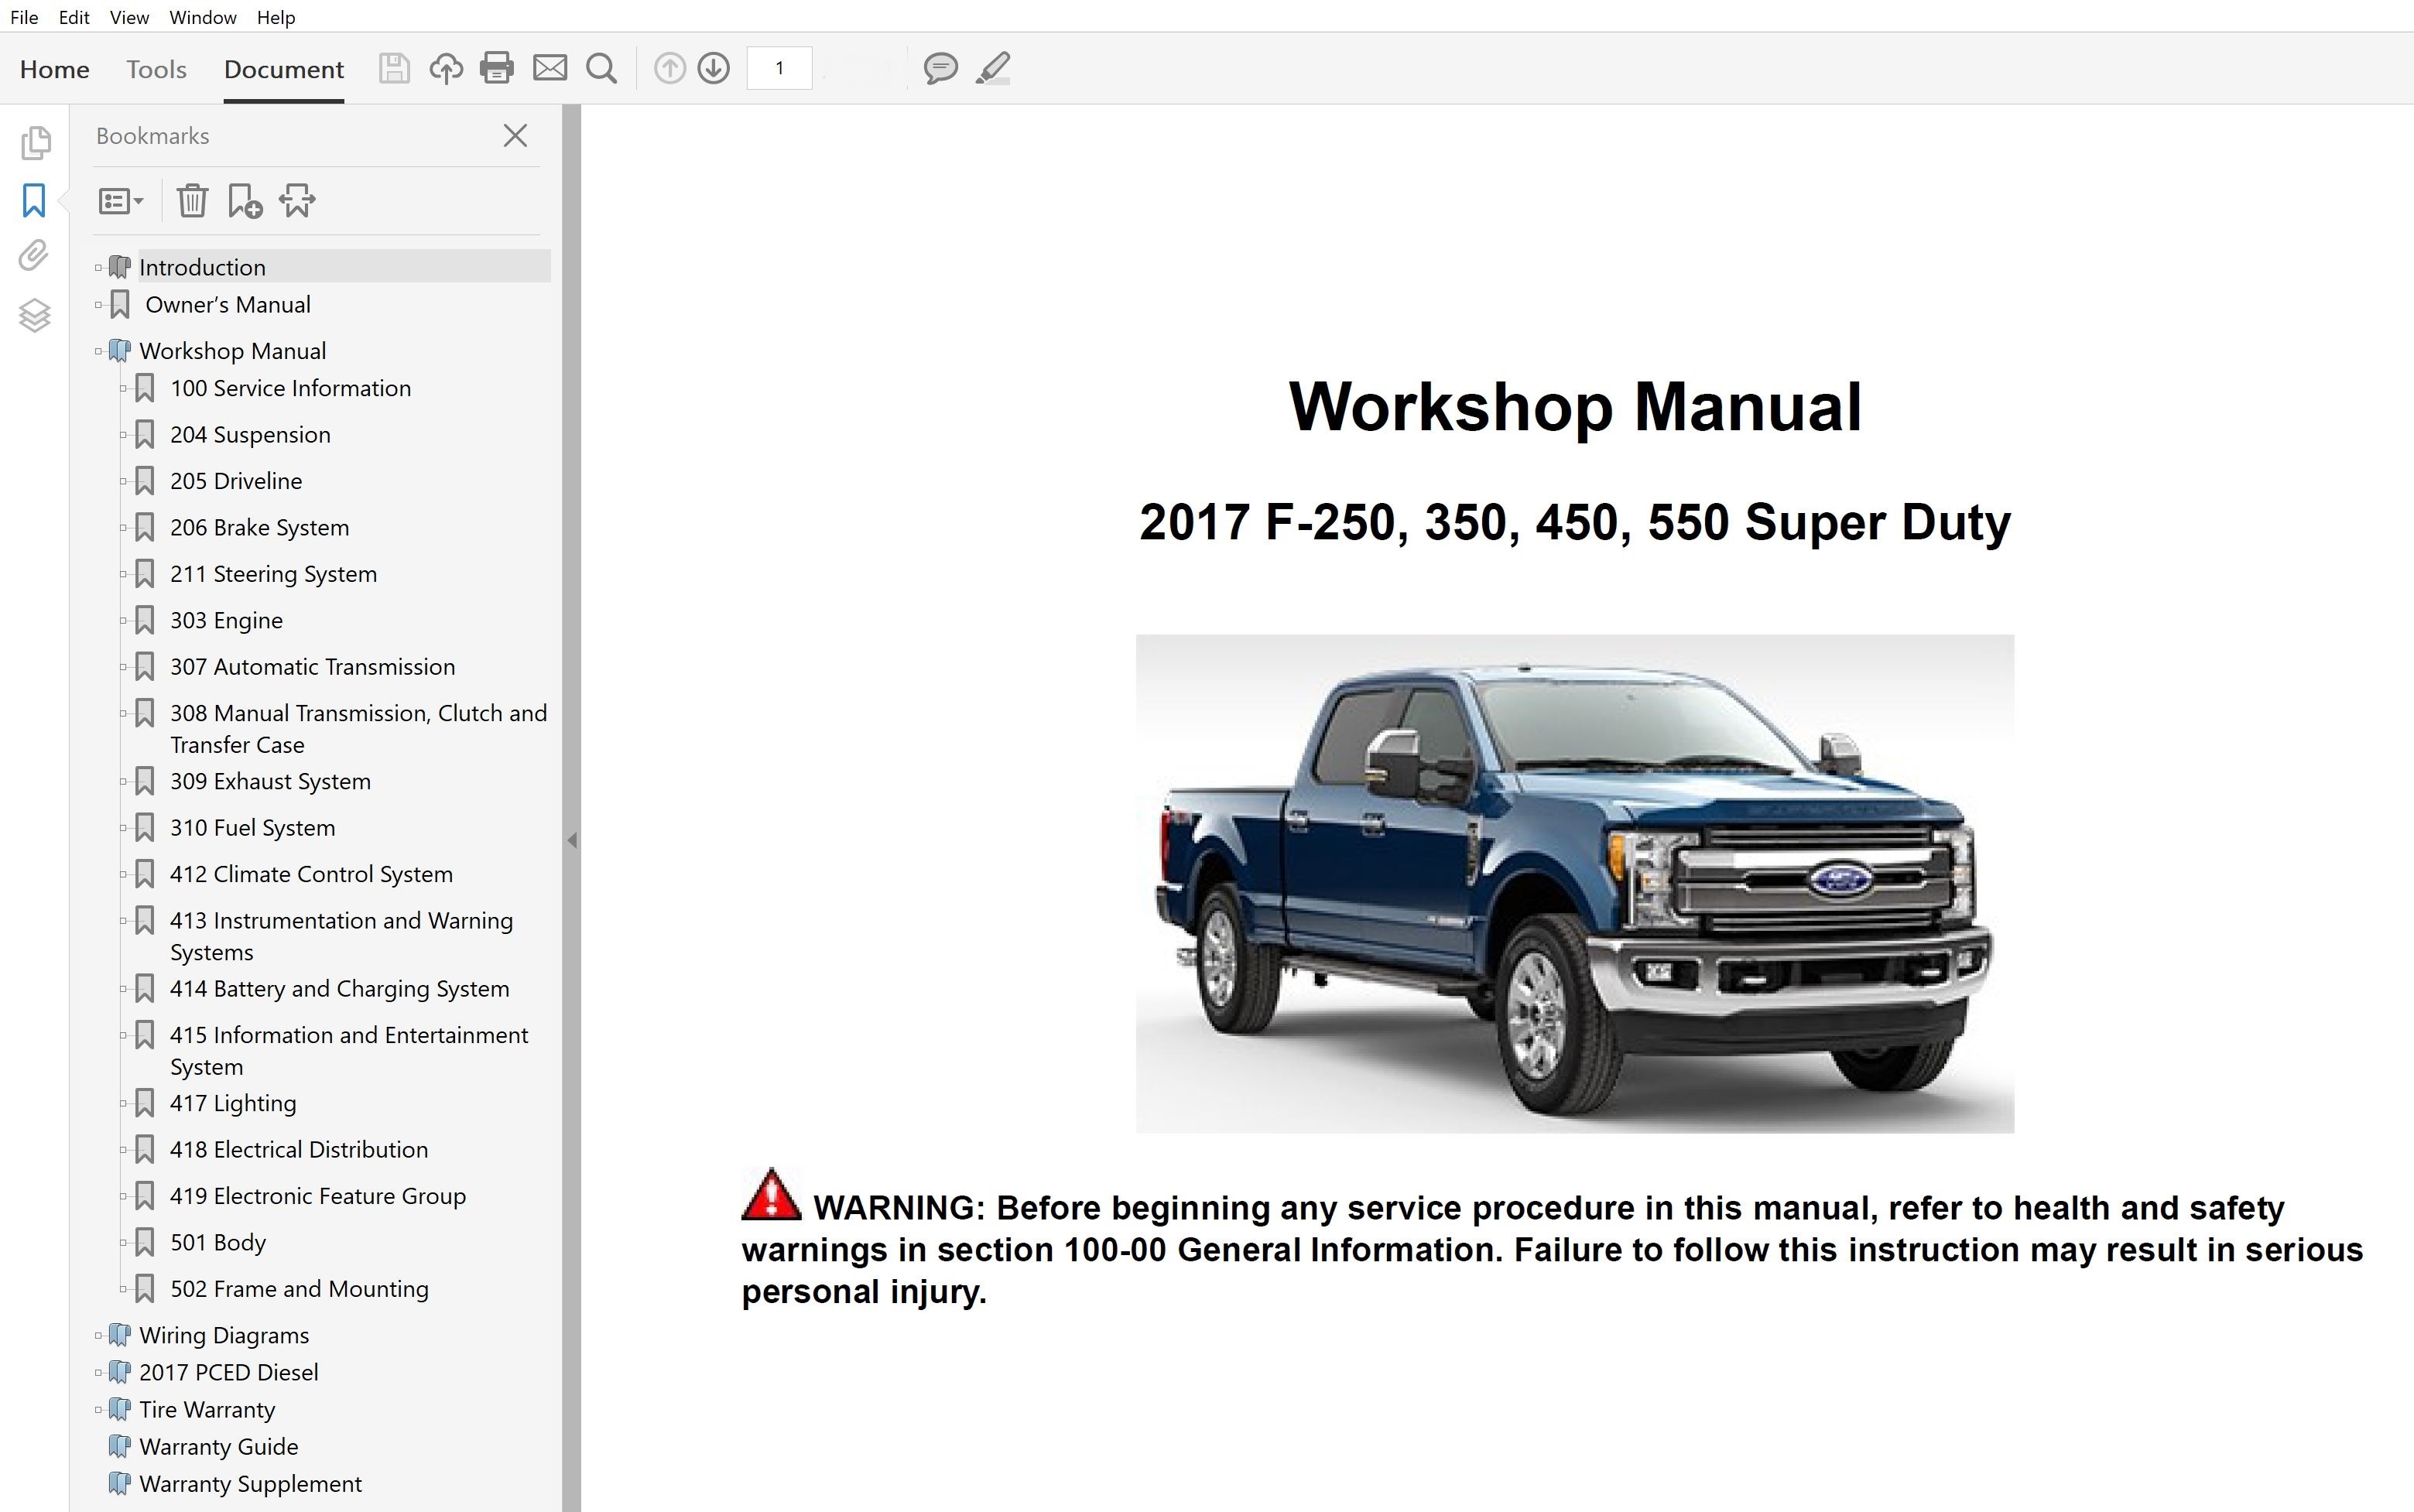Collapse the Workshop Manual bookmark tree
Image resolution: width=2414 pixels, height=1512 pixels.
coord(98,351)
